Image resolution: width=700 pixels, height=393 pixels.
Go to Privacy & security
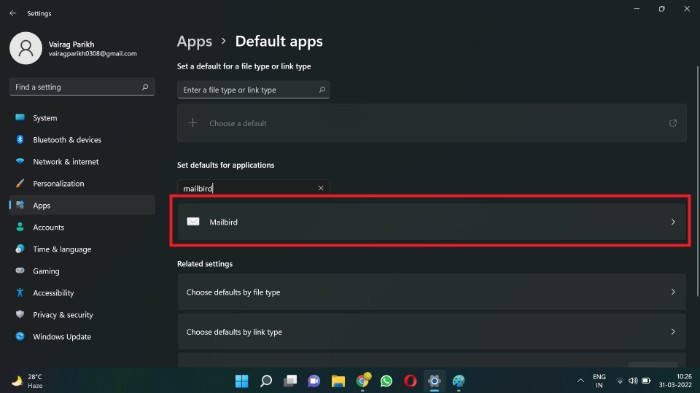coord(82,315)
